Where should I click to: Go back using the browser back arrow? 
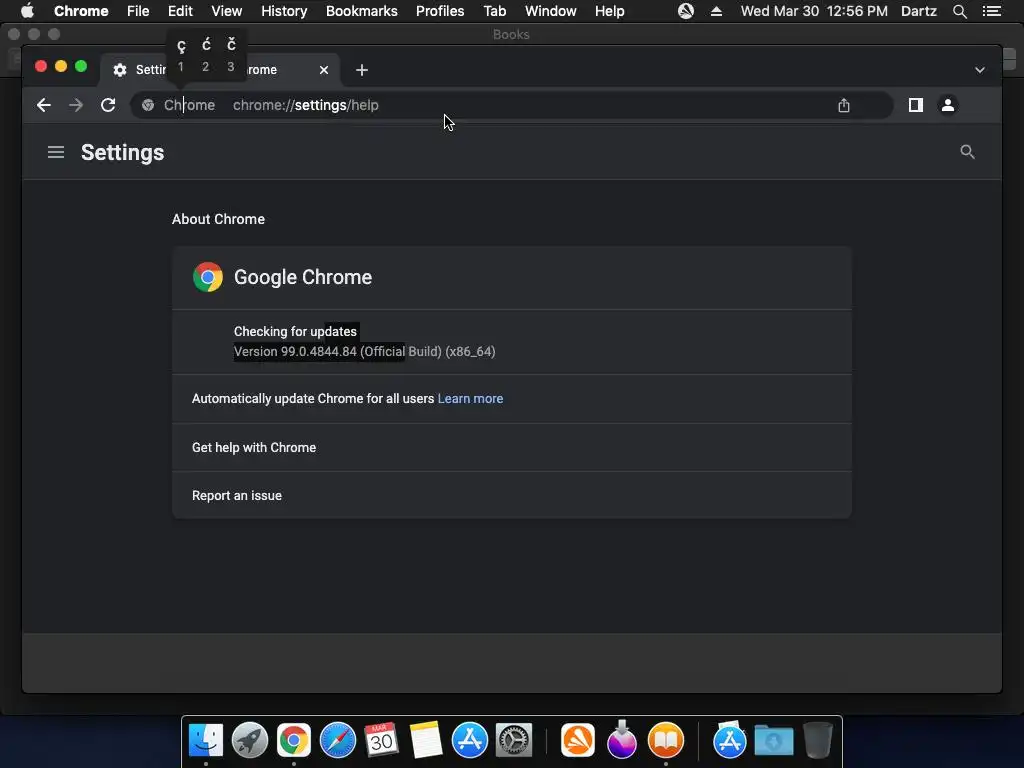[x=44, y=105]
